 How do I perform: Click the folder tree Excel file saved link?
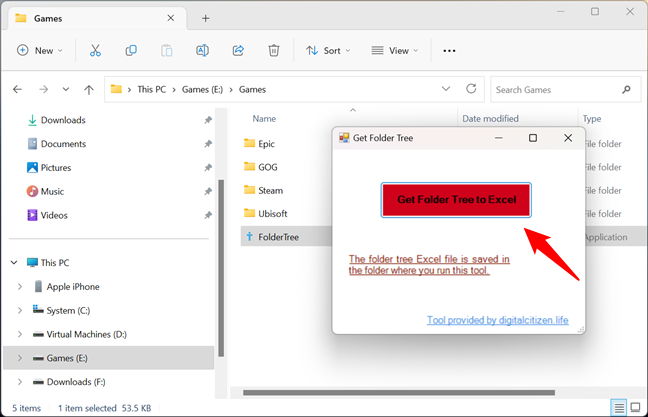coord(429,265)
